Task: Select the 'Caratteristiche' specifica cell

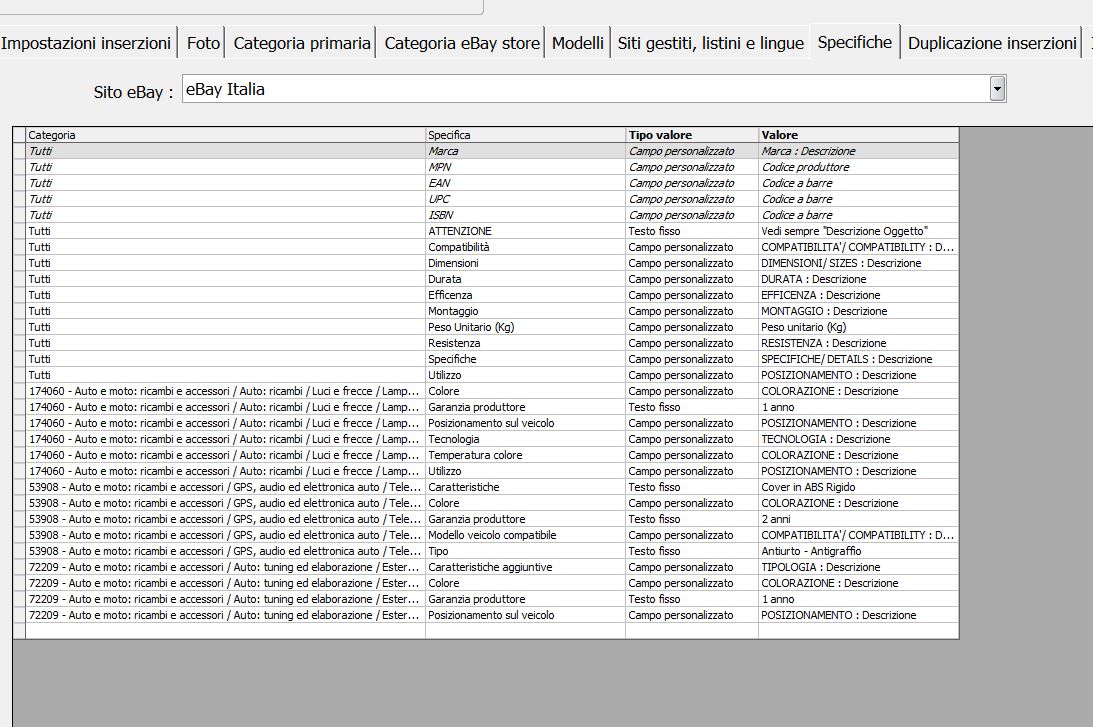Action: (x=526, y=488)
